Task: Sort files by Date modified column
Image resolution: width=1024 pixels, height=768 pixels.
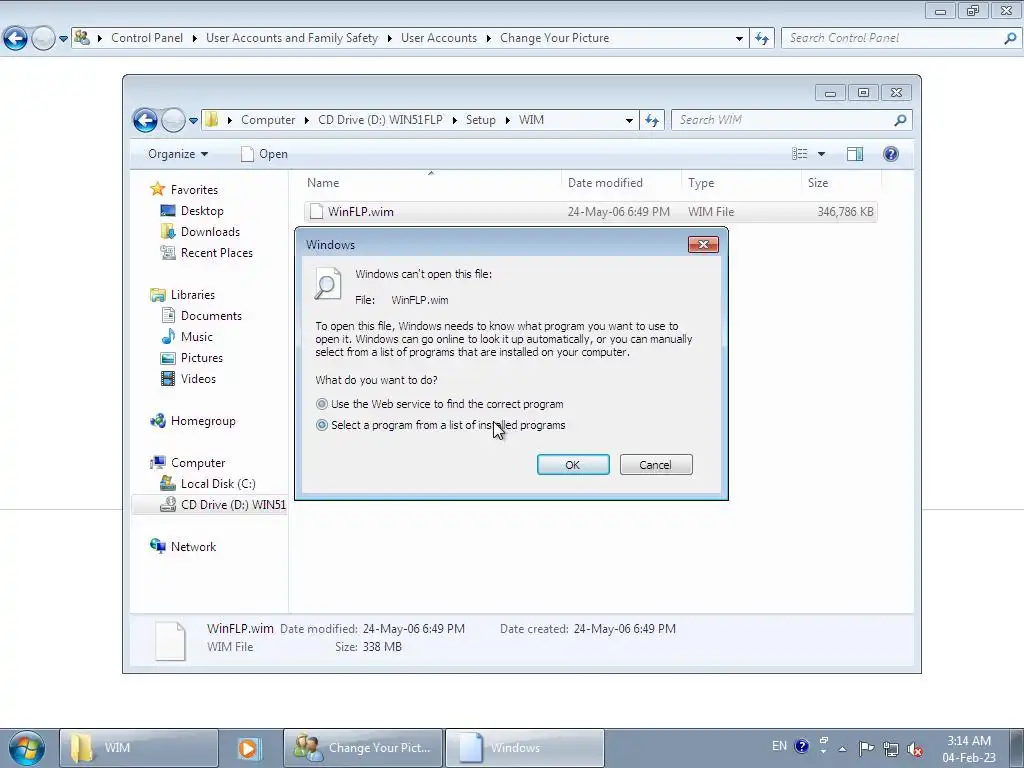Action: [x=621, y=183]
